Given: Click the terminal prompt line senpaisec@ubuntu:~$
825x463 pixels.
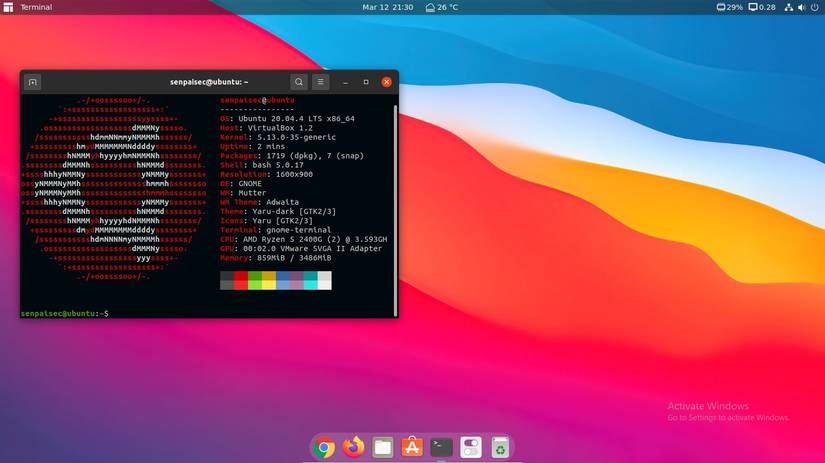Looking at the screenshot, I should 65,314.
